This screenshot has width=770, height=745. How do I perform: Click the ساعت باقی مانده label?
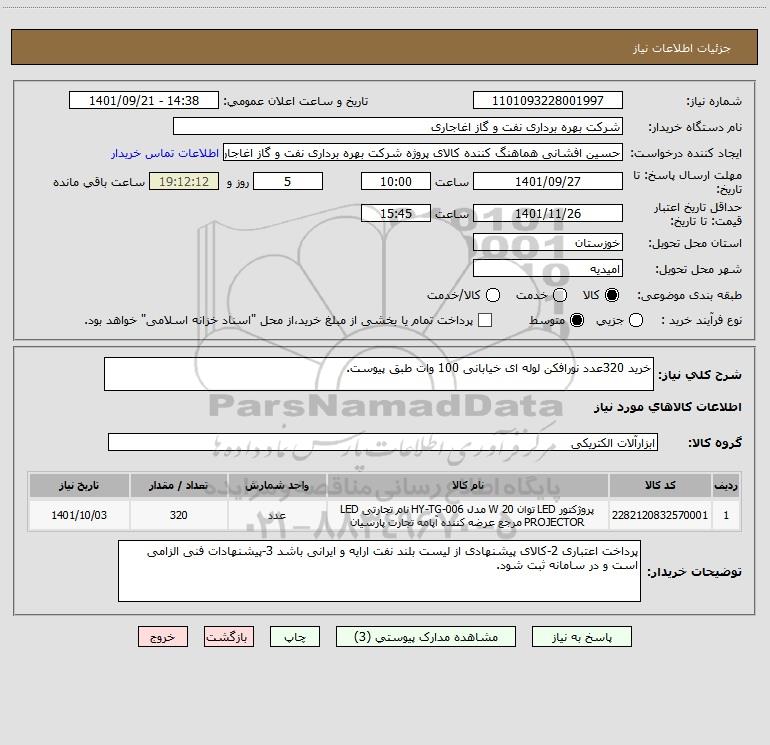[99, 182]
